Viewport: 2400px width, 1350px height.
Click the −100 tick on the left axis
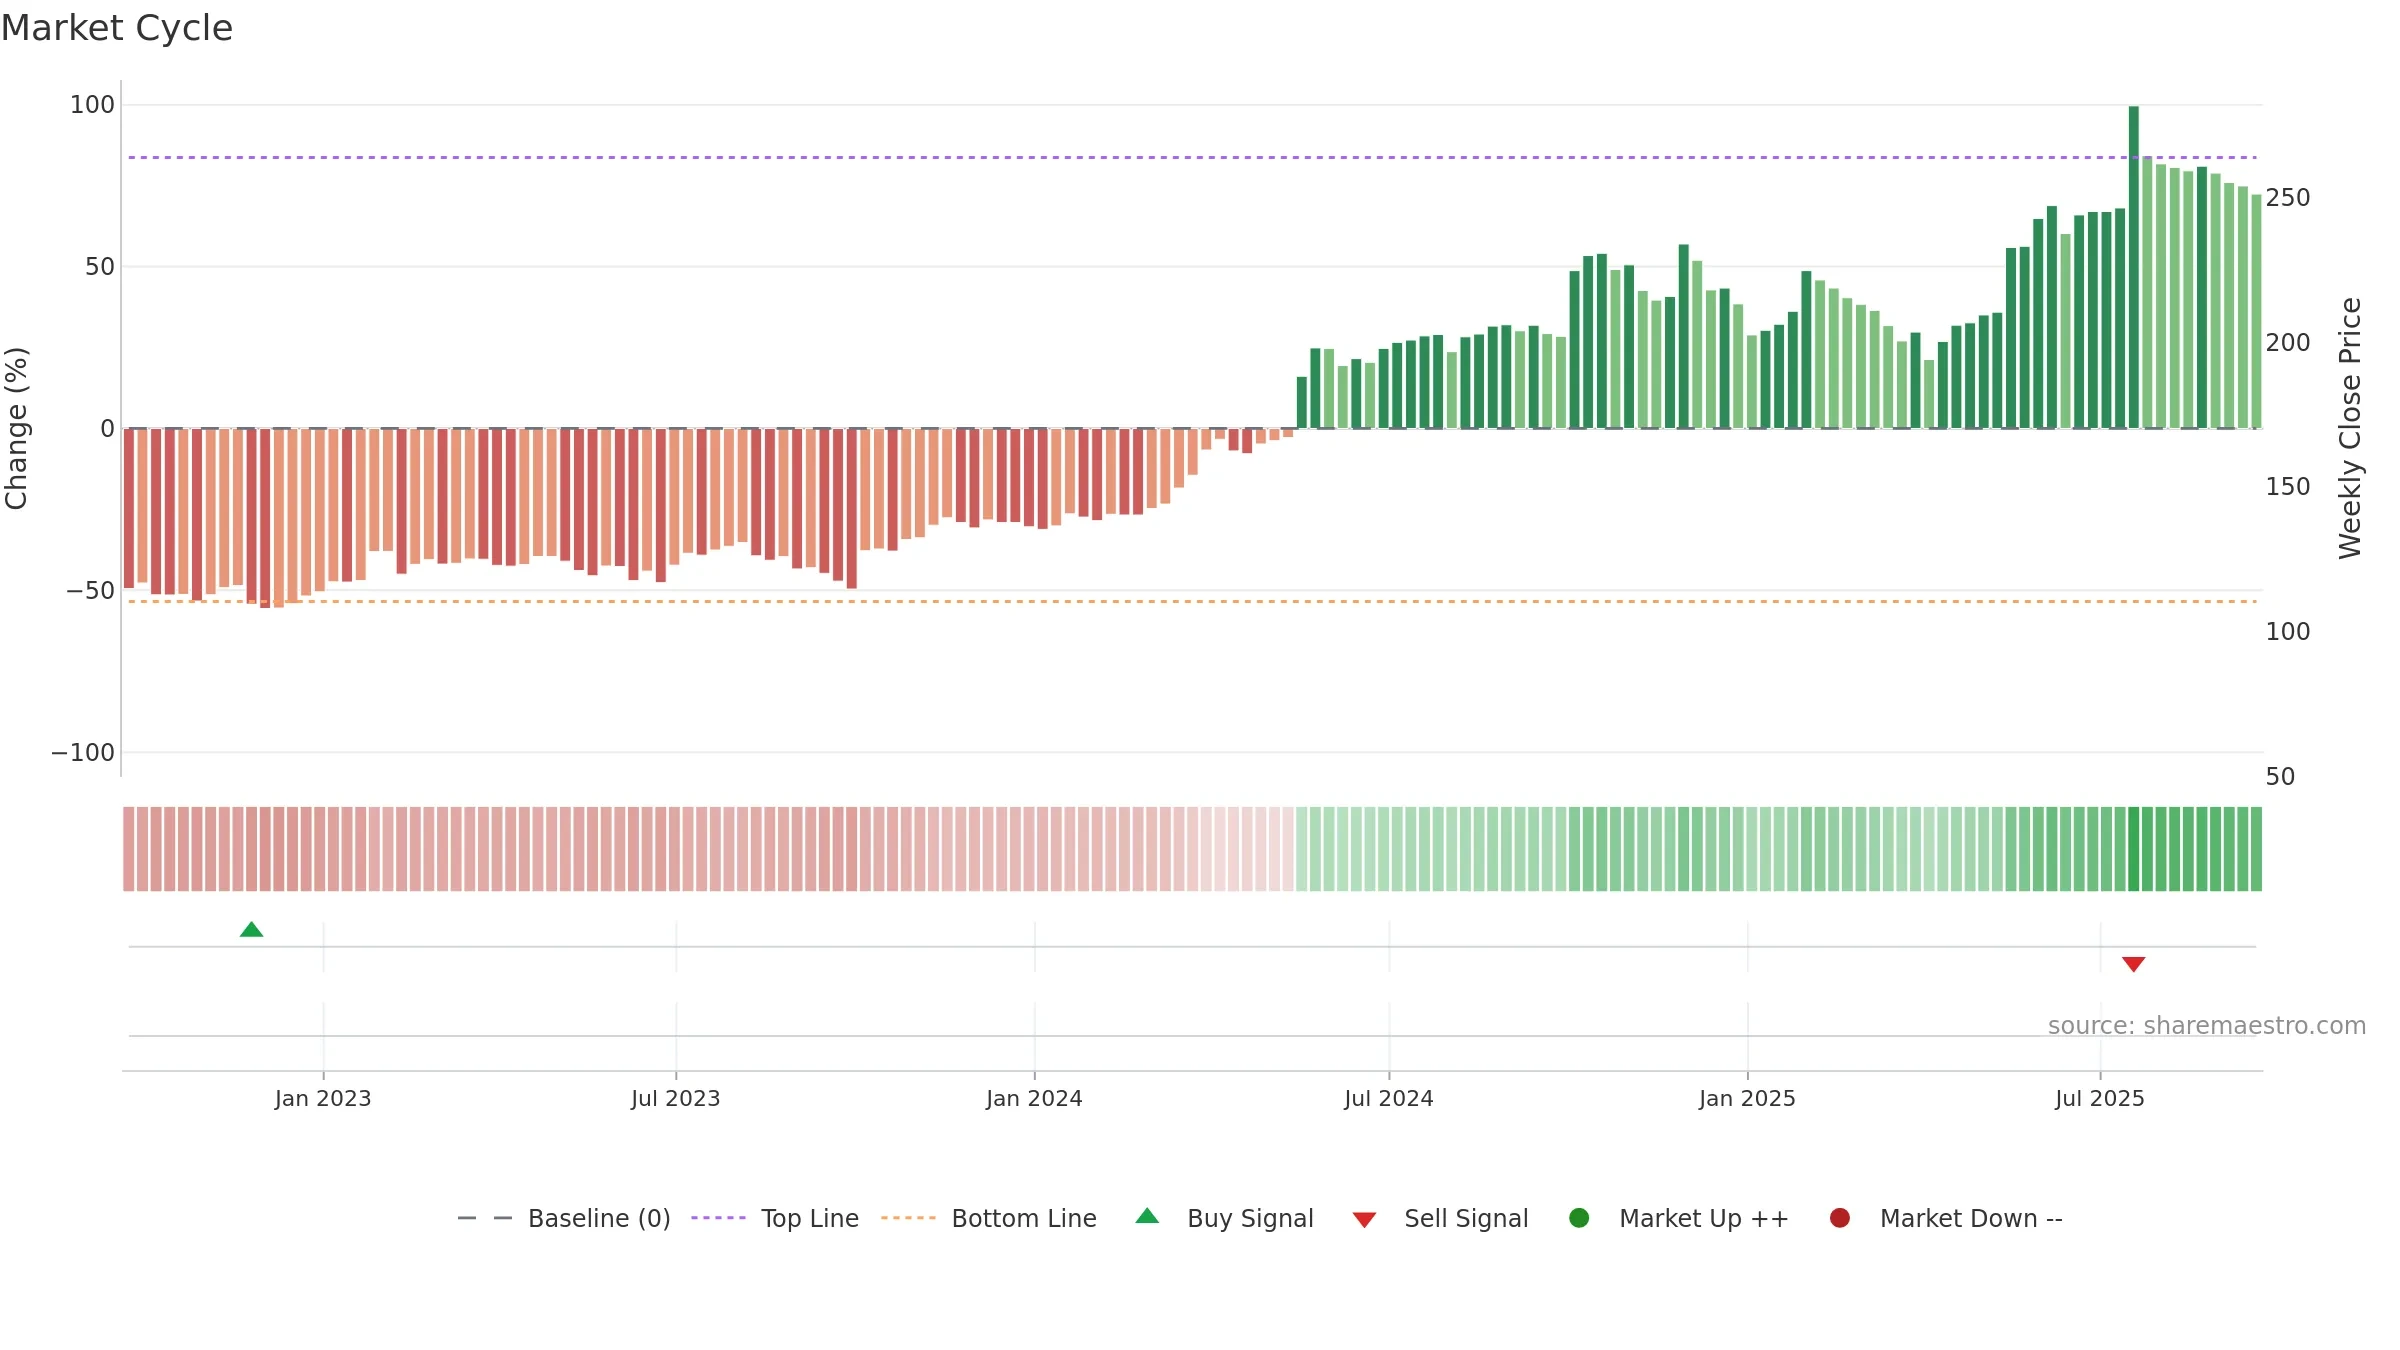(83, 753)
